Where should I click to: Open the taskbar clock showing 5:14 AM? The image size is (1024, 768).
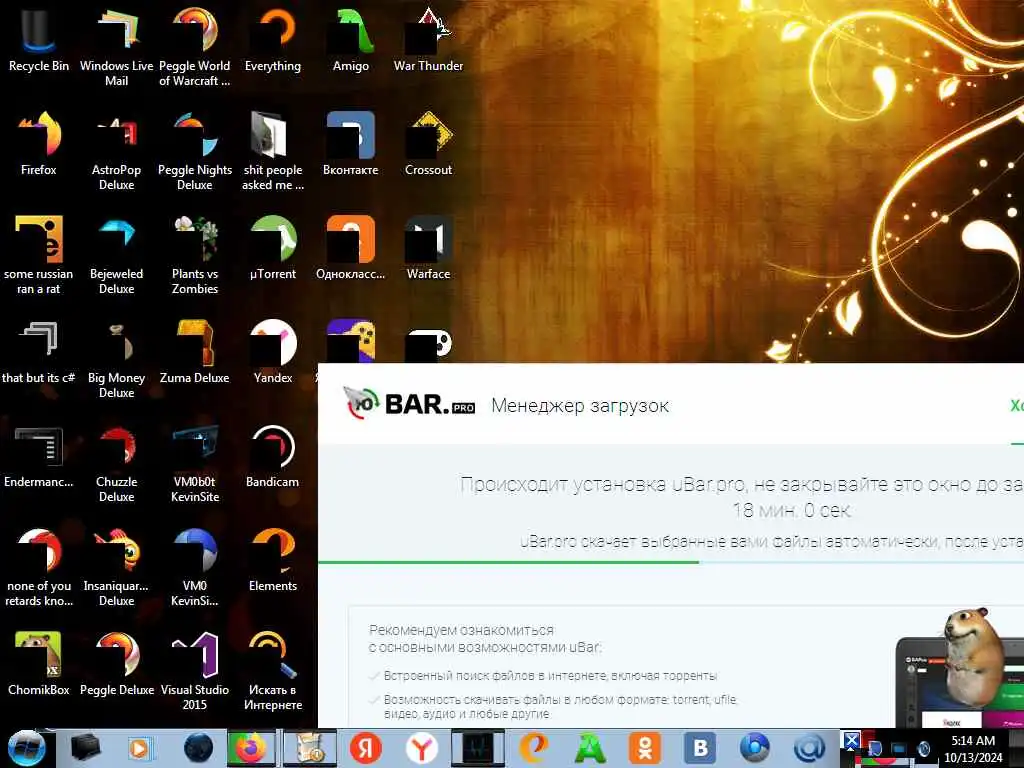(973, 749)
